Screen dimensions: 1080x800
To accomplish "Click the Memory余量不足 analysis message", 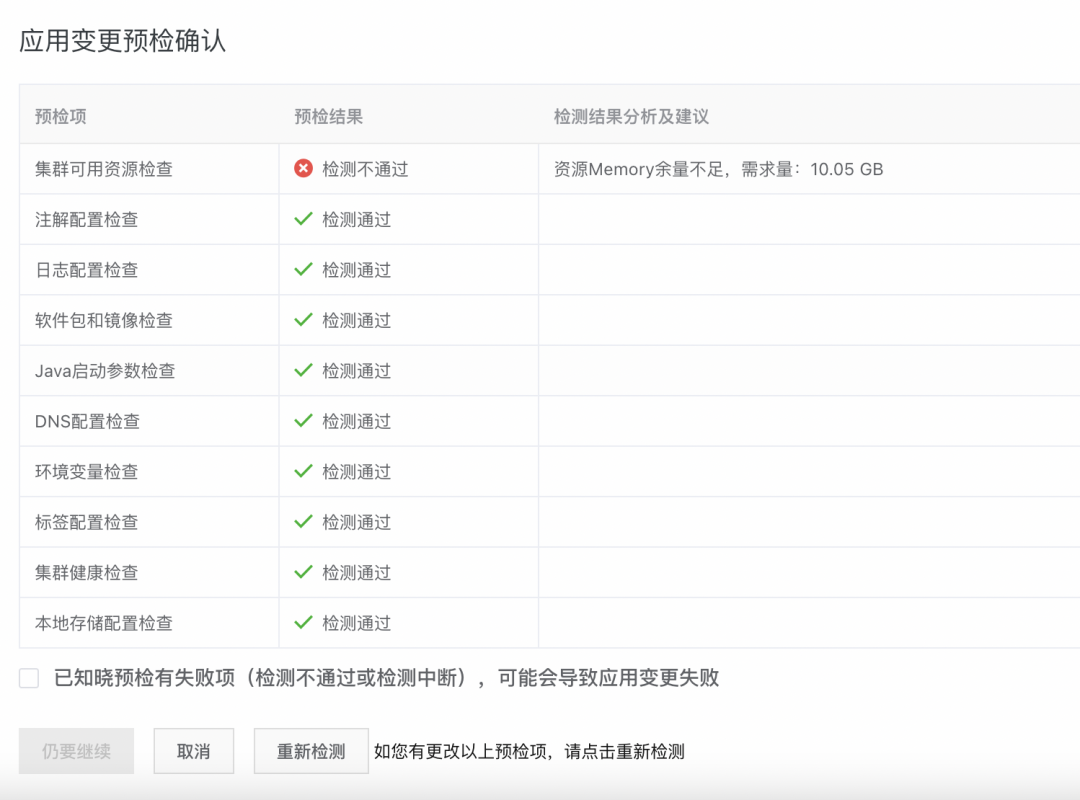I will 718,170.
